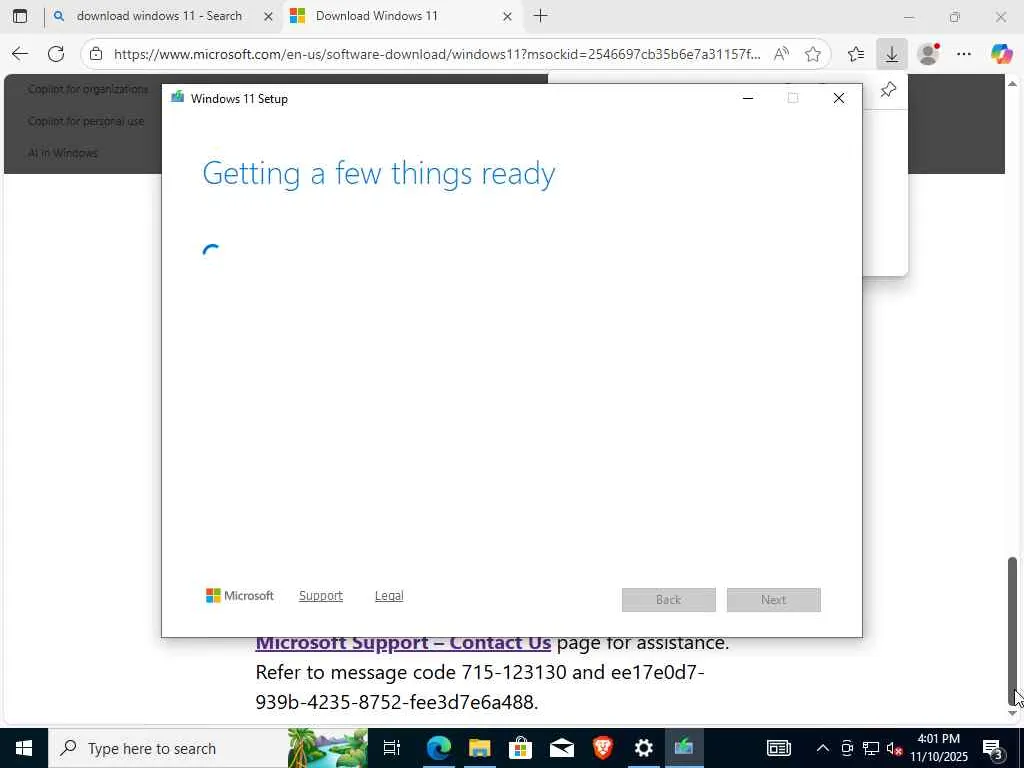Click the Meet Now tray icon

point(847,748)
